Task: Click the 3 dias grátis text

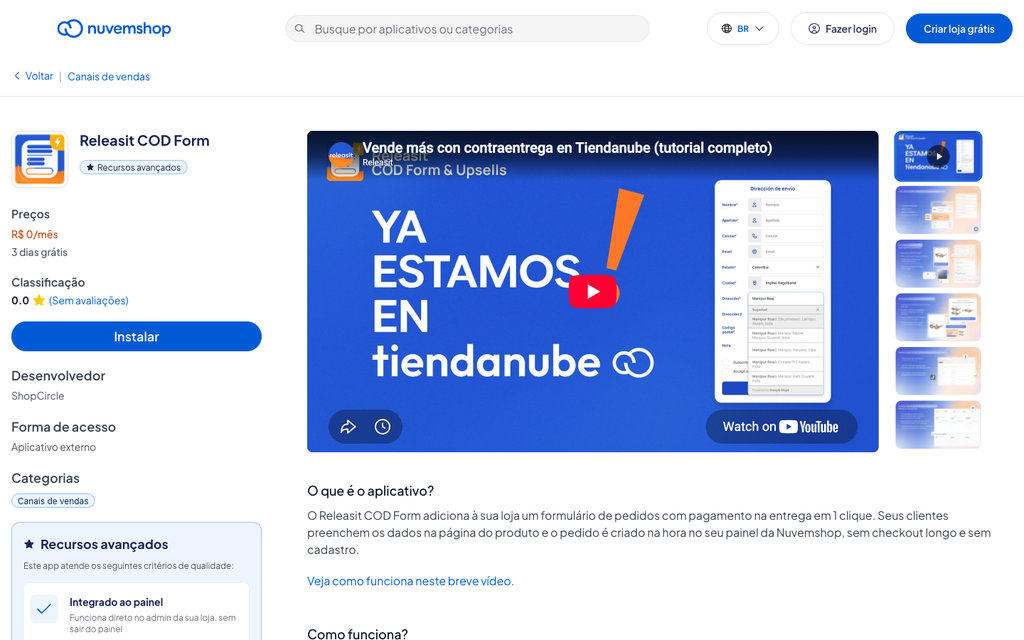Action: pos(39,252)
